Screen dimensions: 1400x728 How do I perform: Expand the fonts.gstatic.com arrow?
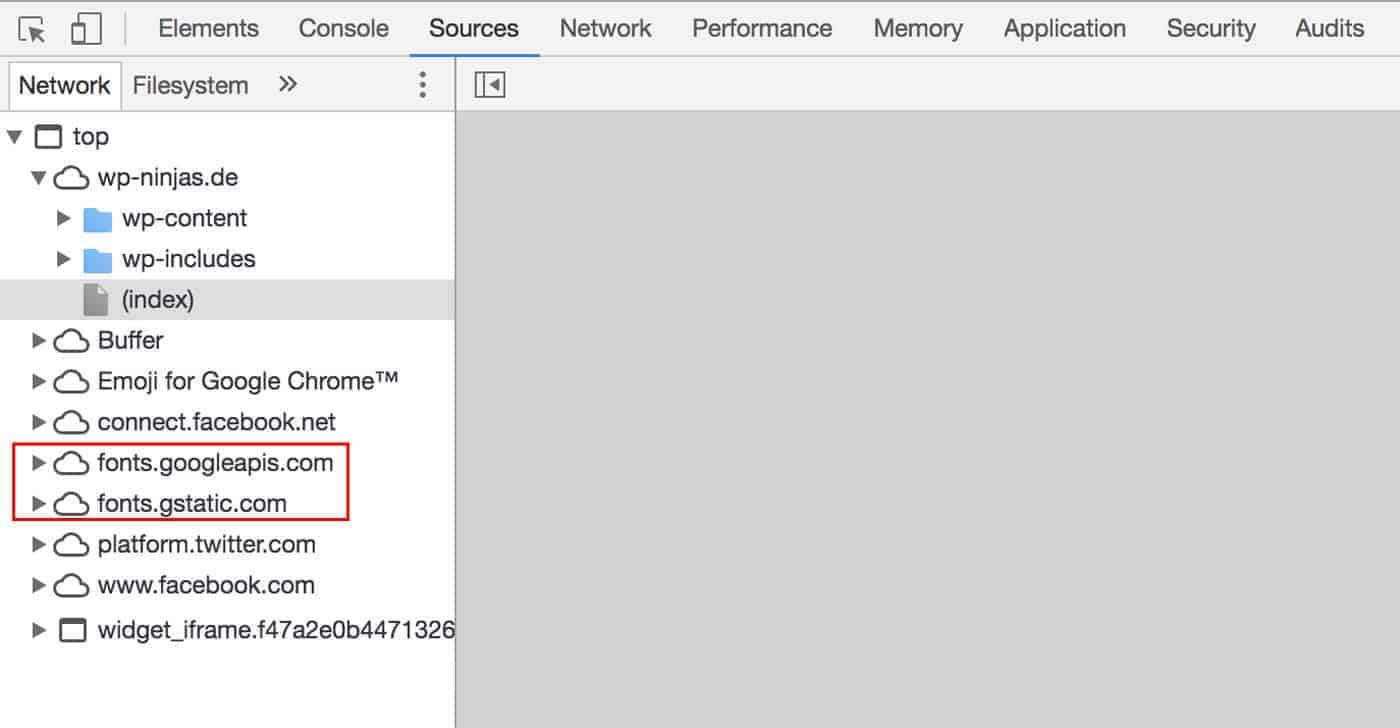point(39,504)
